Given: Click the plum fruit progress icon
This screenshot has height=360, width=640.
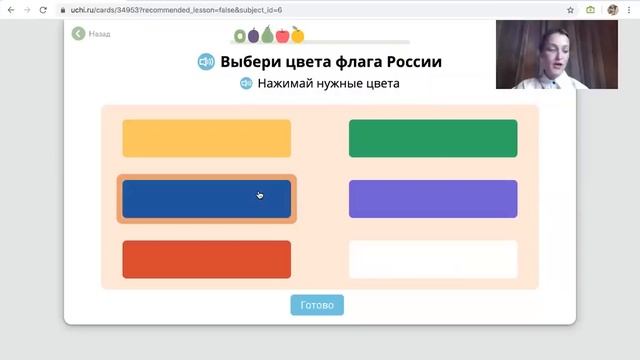Looking at the screenshot, I should (253, 36).
